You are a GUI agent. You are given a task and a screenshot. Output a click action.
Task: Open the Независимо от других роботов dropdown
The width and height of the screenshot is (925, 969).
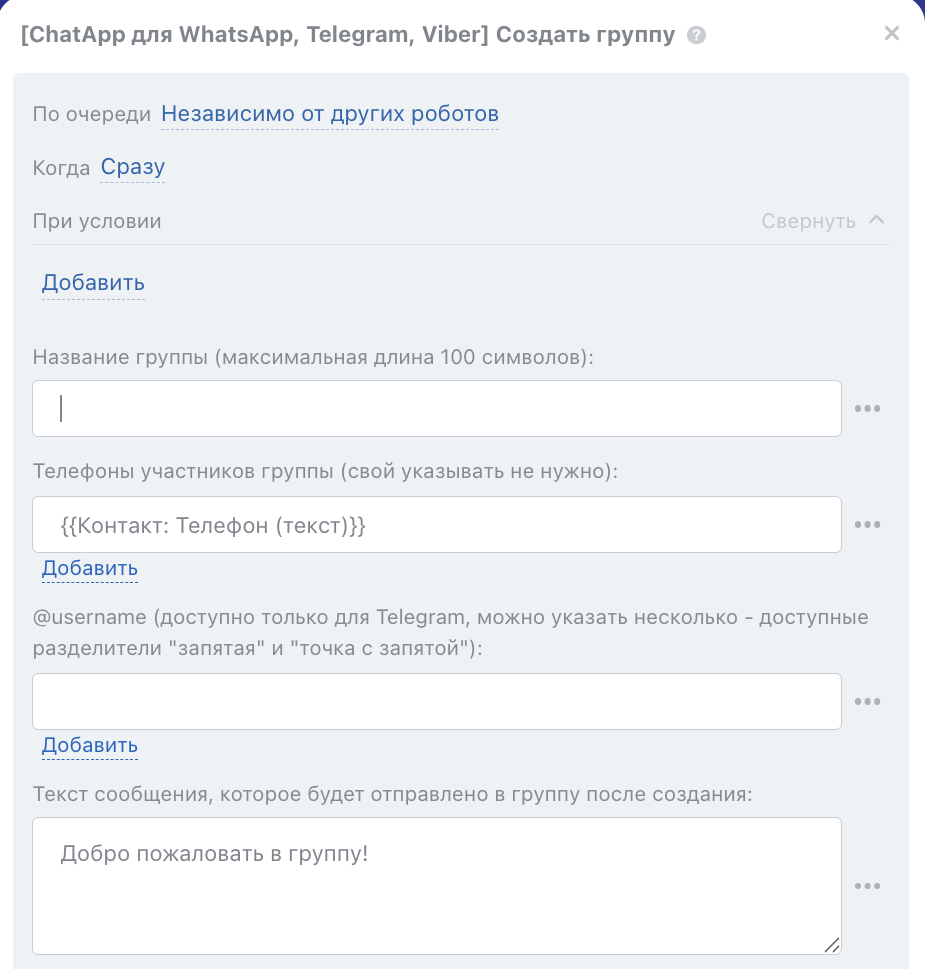[x=330, y=114]
